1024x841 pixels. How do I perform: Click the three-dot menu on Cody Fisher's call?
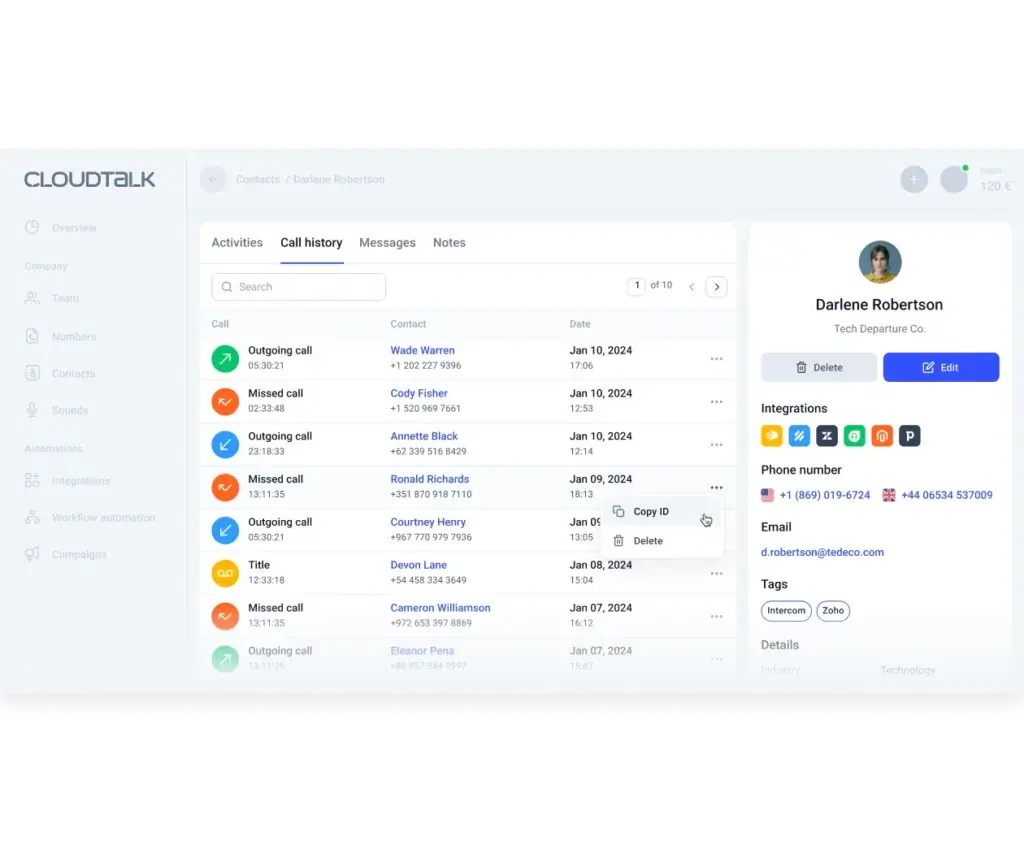[x=716, y=401]
